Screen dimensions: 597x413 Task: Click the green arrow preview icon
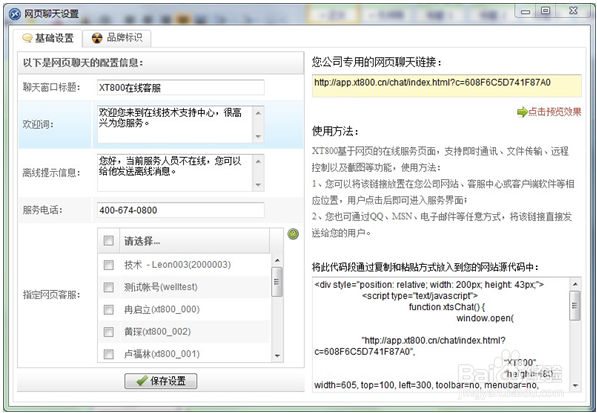[522, 112]
